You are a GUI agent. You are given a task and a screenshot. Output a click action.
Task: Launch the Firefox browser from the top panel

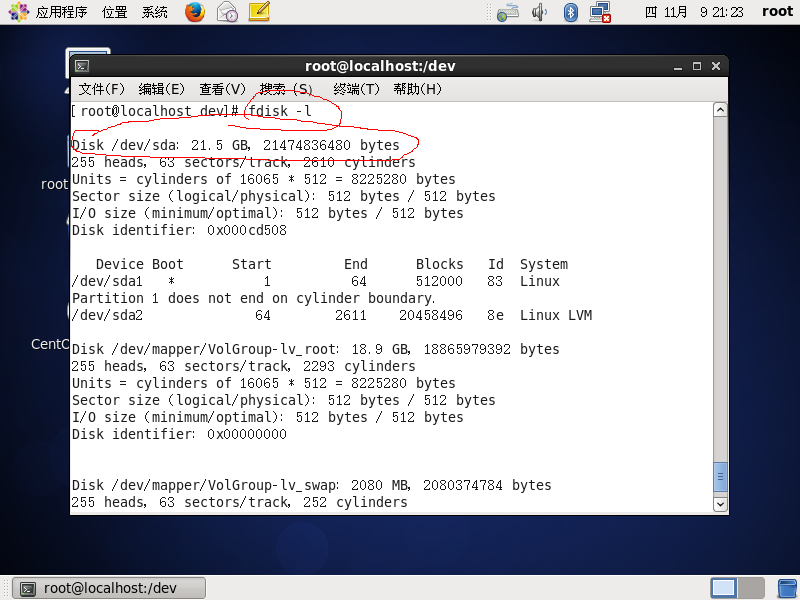click(x=195, y=12)
